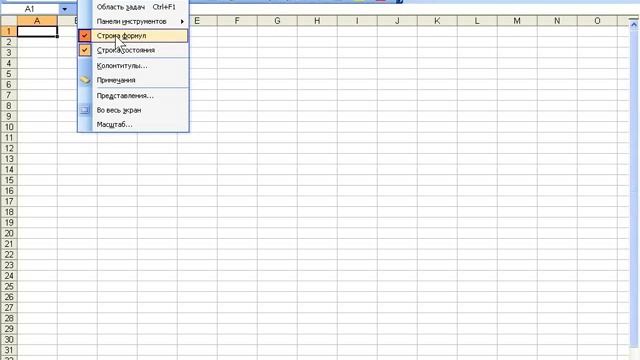Open the Name Box dropdown arrow
This screenshot has width=640, height=360.
coord(64,9)
